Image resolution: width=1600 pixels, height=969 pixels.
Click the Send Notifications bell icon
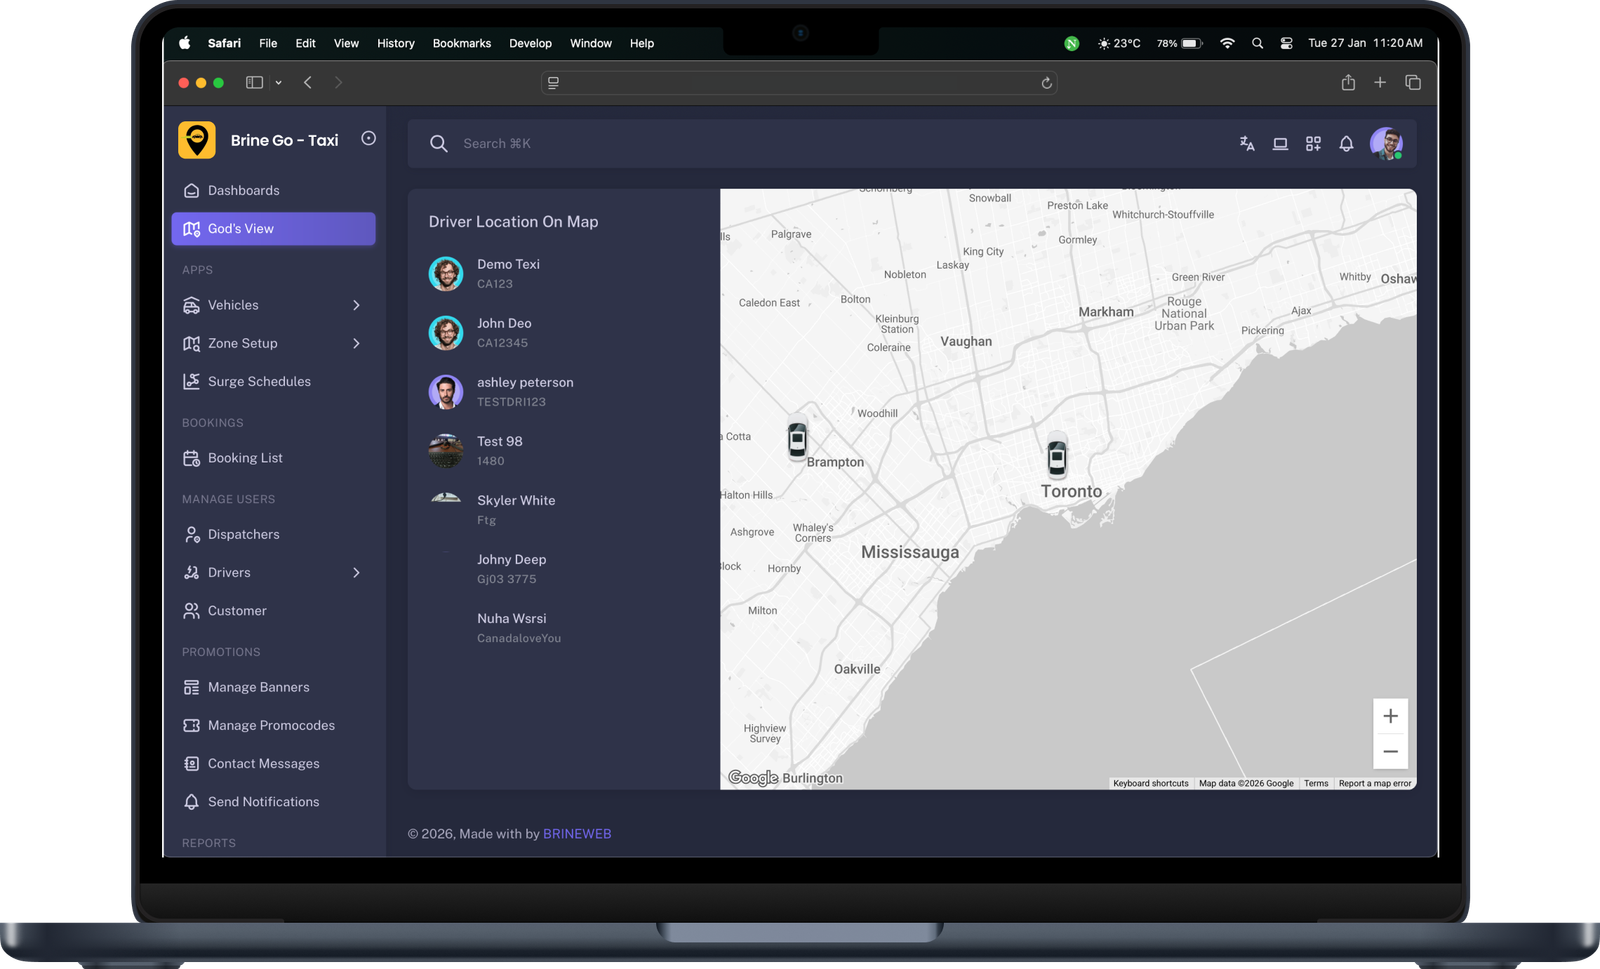point(191,801)
